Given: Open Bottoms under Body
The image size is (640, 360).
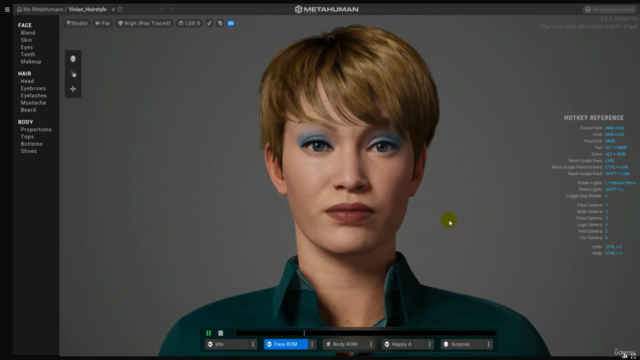Looking at the screenshot, I should (x=31, y=144).
